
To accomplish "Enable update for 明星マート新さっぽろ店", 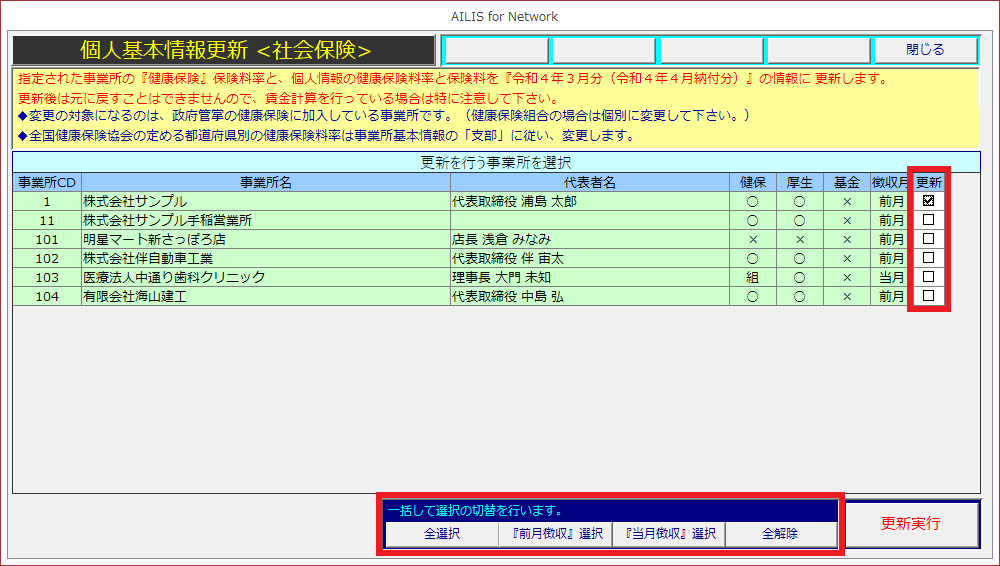I will pyautogui.click(x=928, y=239).
